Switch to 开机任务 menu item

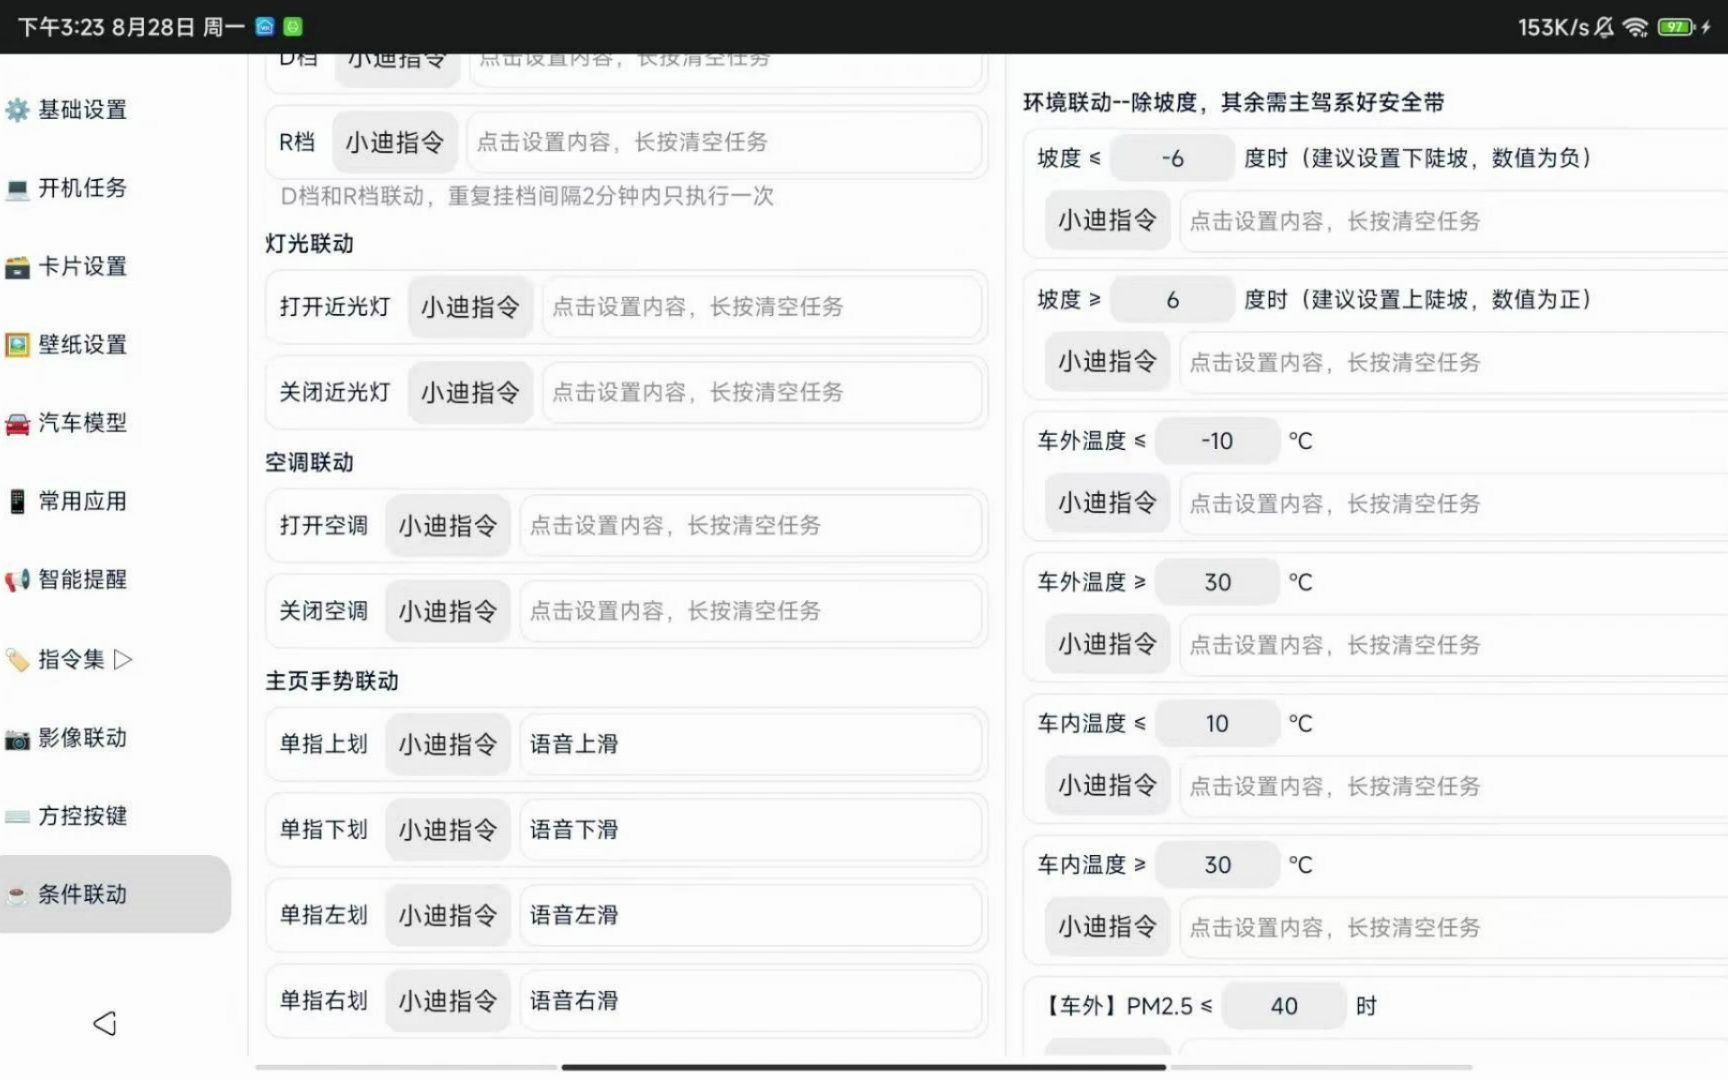point(83,188)
